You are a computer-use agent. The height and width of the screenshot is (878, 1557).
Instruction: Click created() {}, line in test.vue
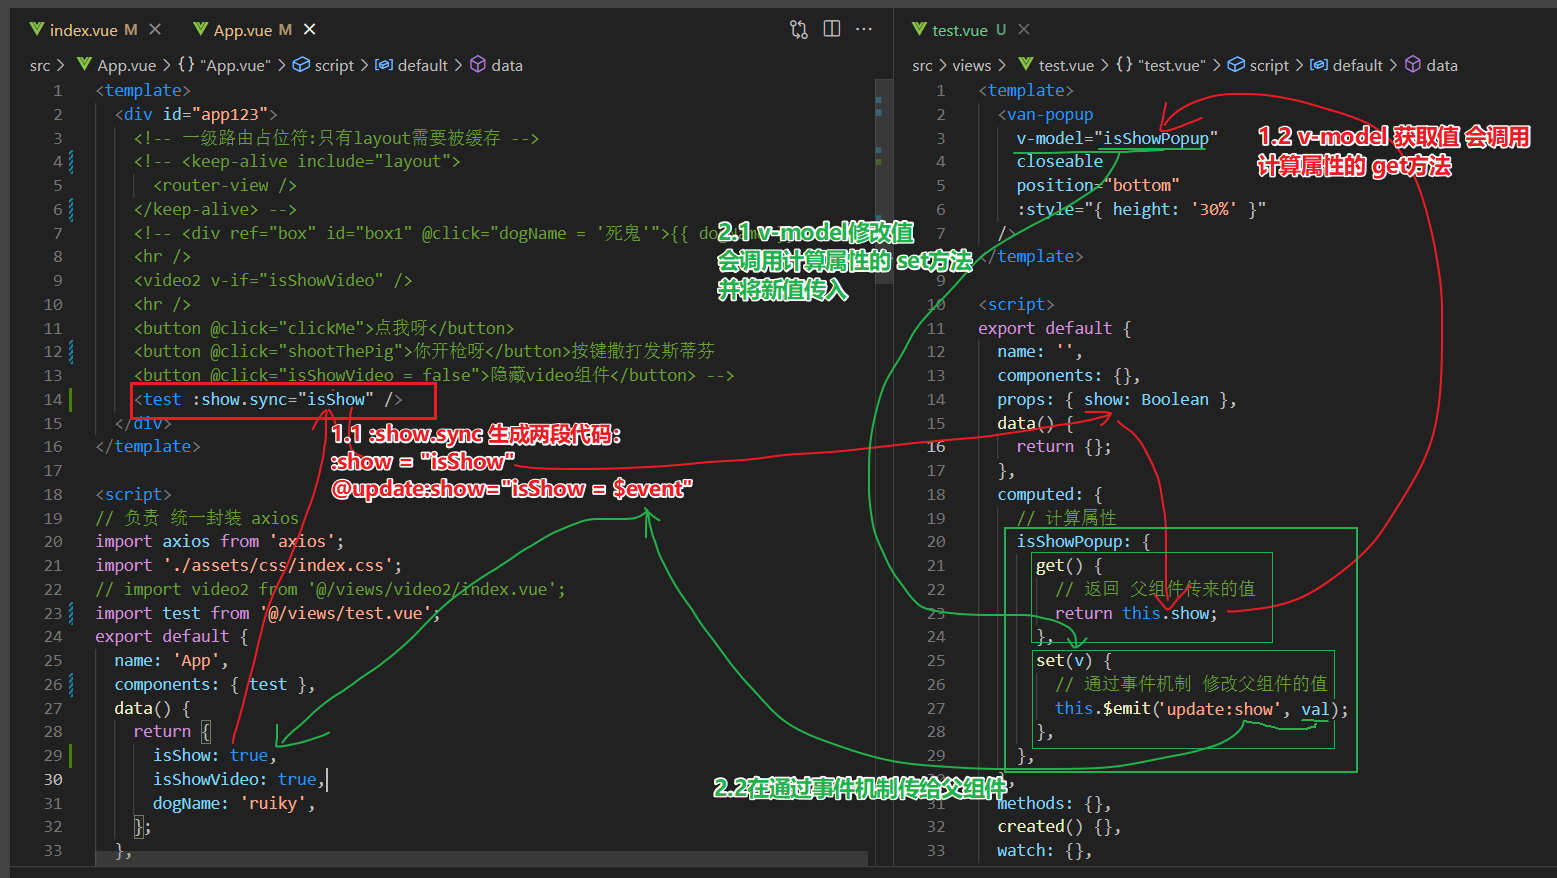click(x=1060, y=826)
